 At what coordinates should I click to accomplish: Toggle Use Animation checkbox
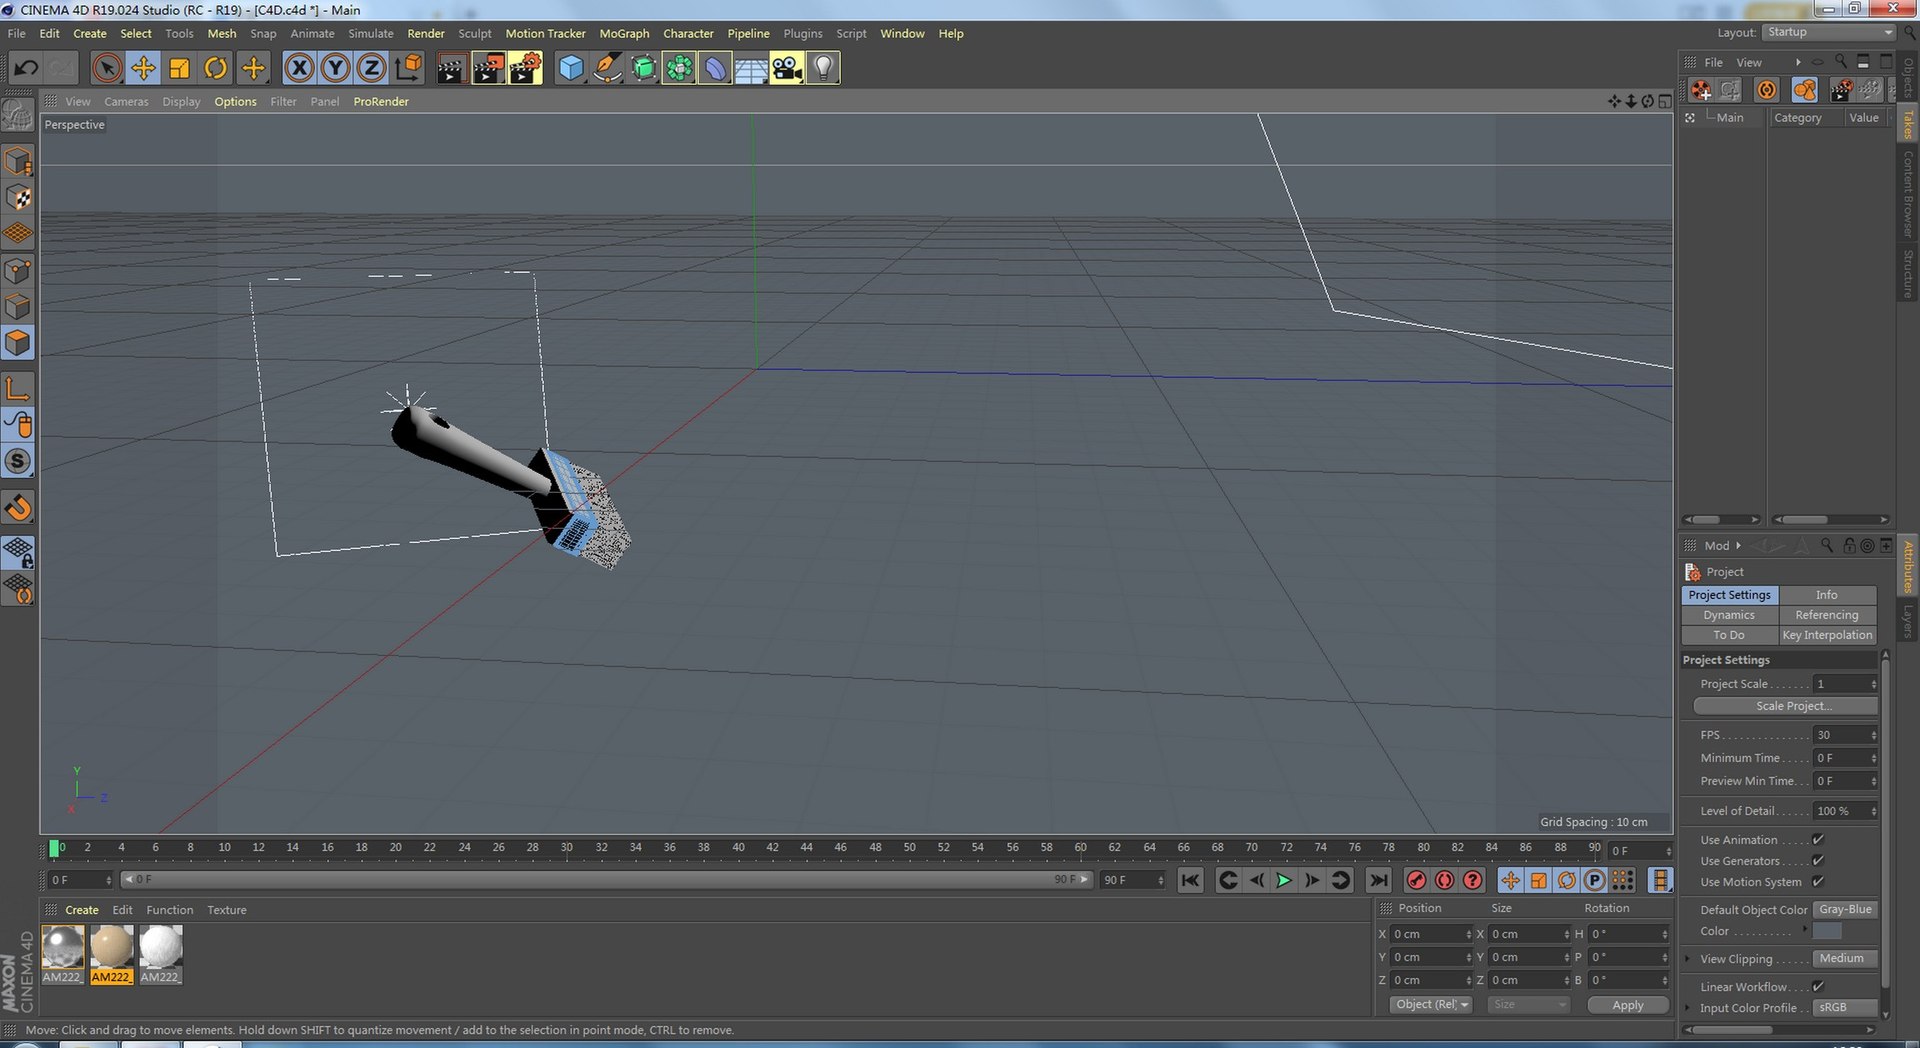[x=1818, y=840]
